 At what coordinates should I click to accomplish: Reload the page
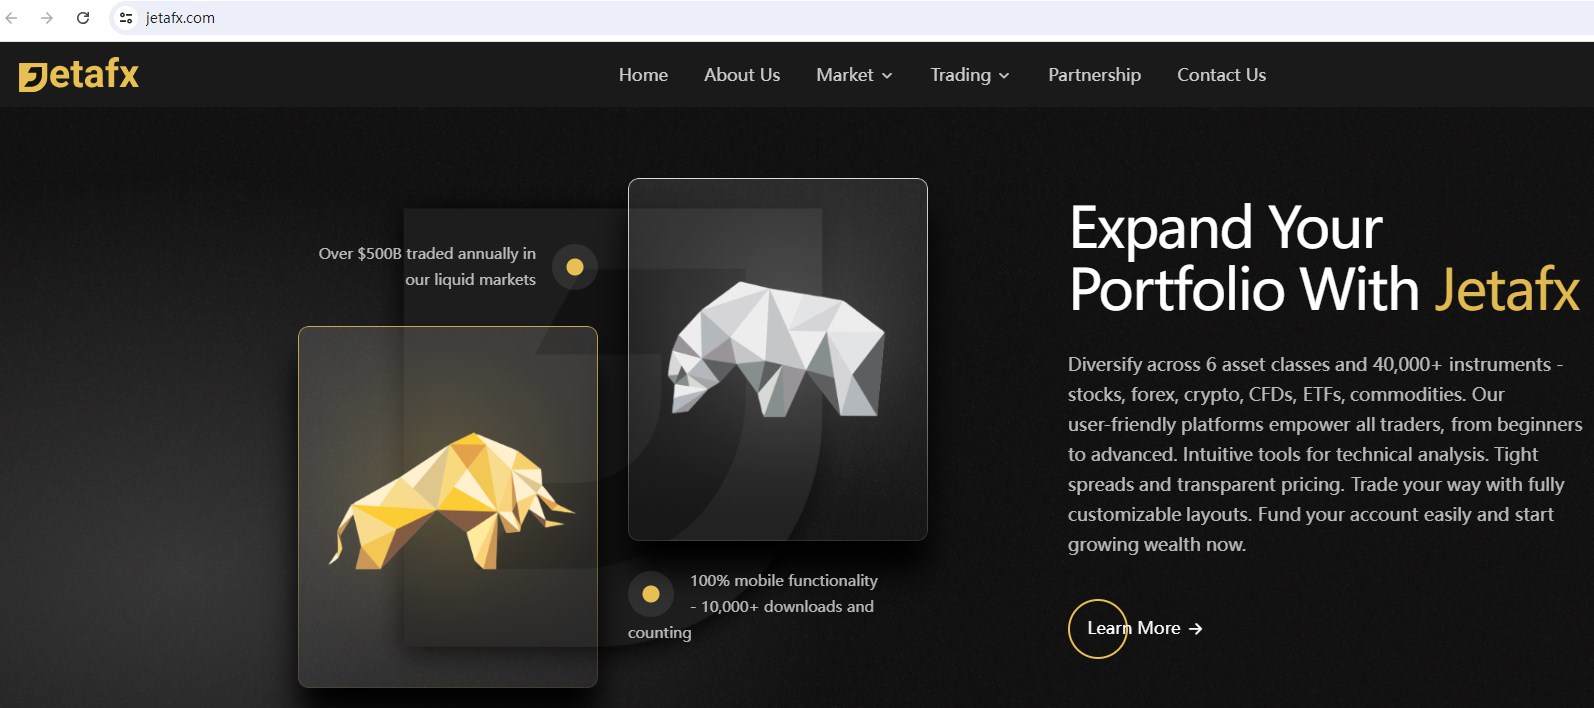[83, 18]
